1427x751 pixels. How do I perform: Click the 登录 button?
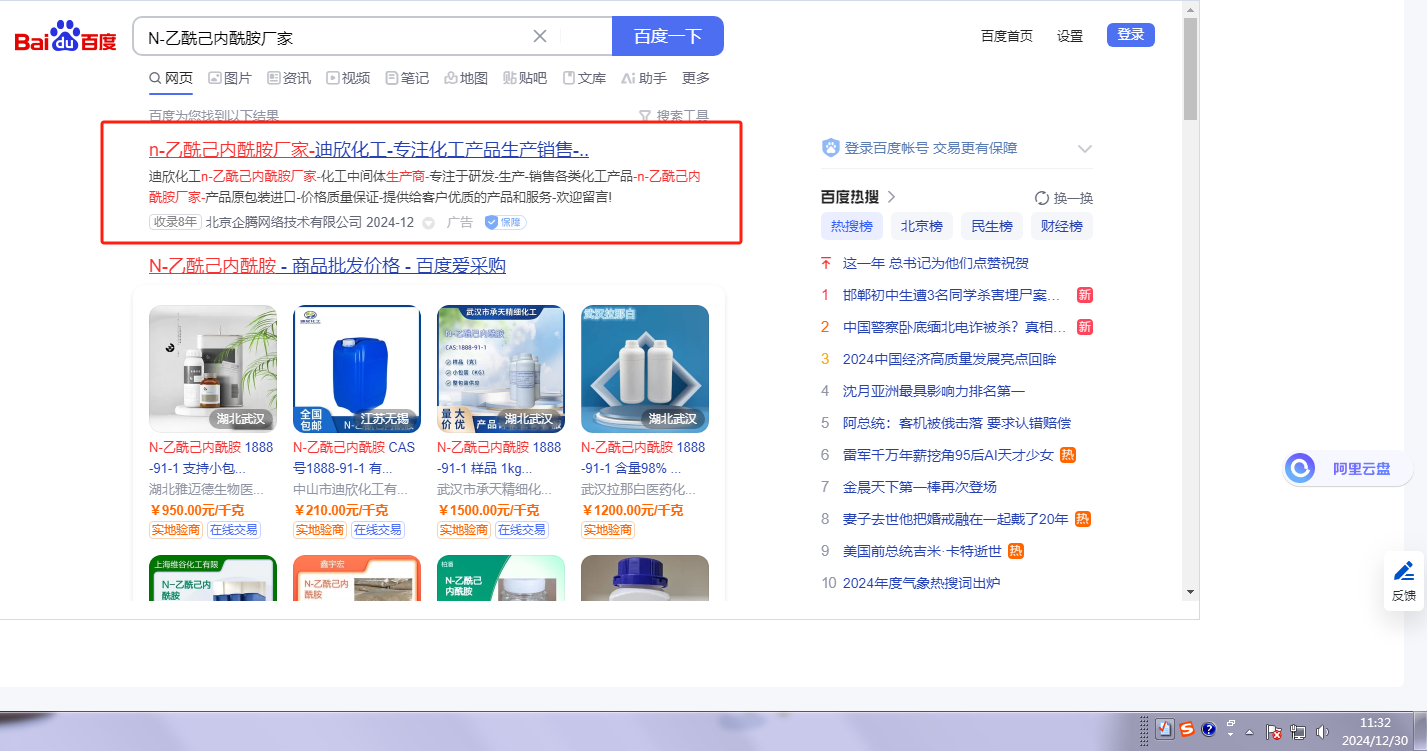(1130, 35)
